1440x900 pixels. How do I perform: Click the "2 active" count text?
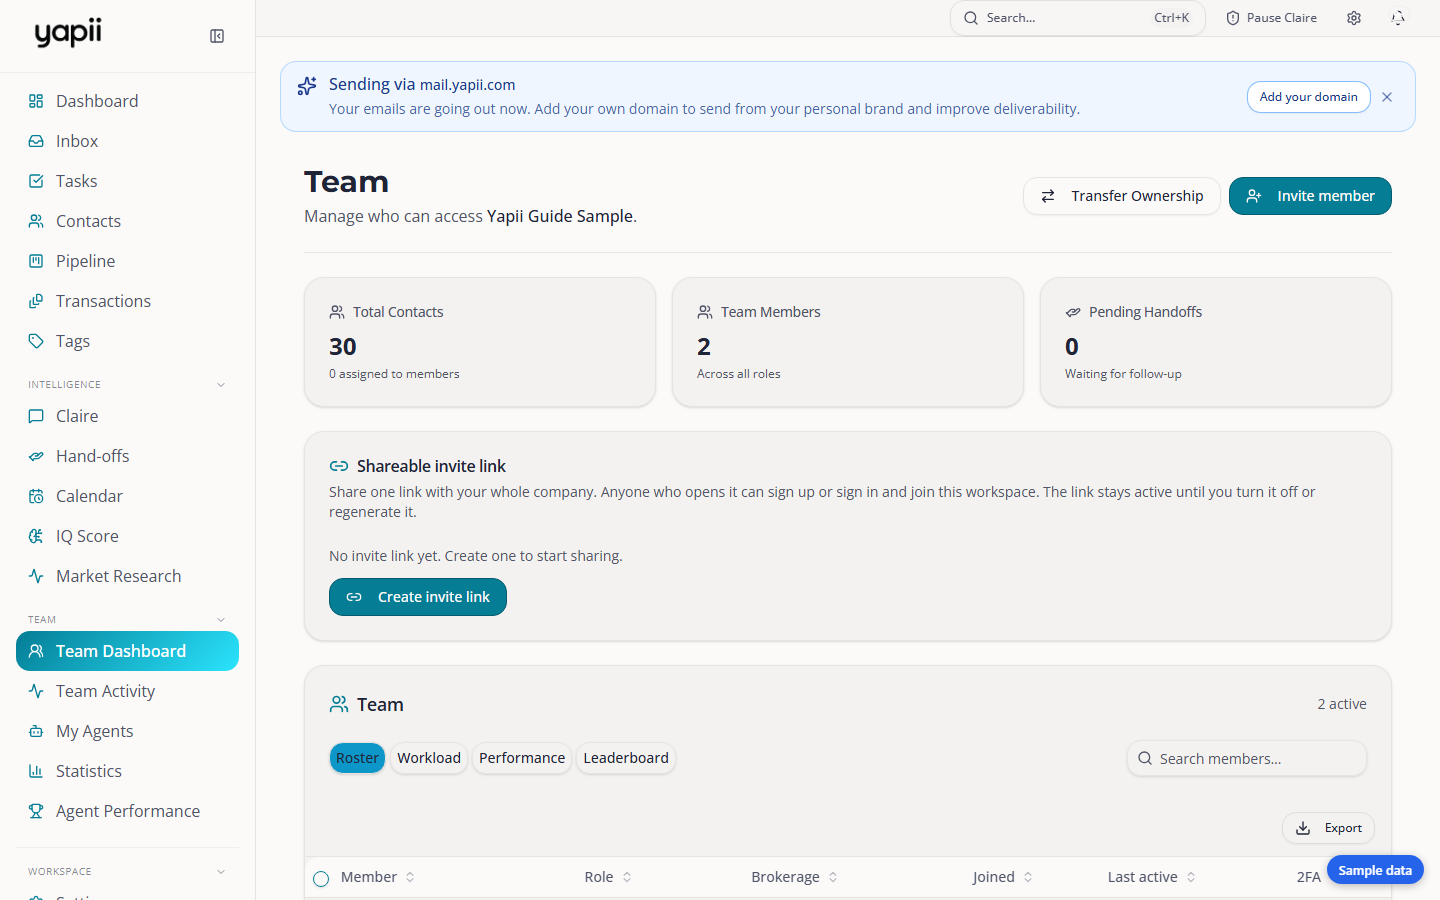click(1342, 704)
